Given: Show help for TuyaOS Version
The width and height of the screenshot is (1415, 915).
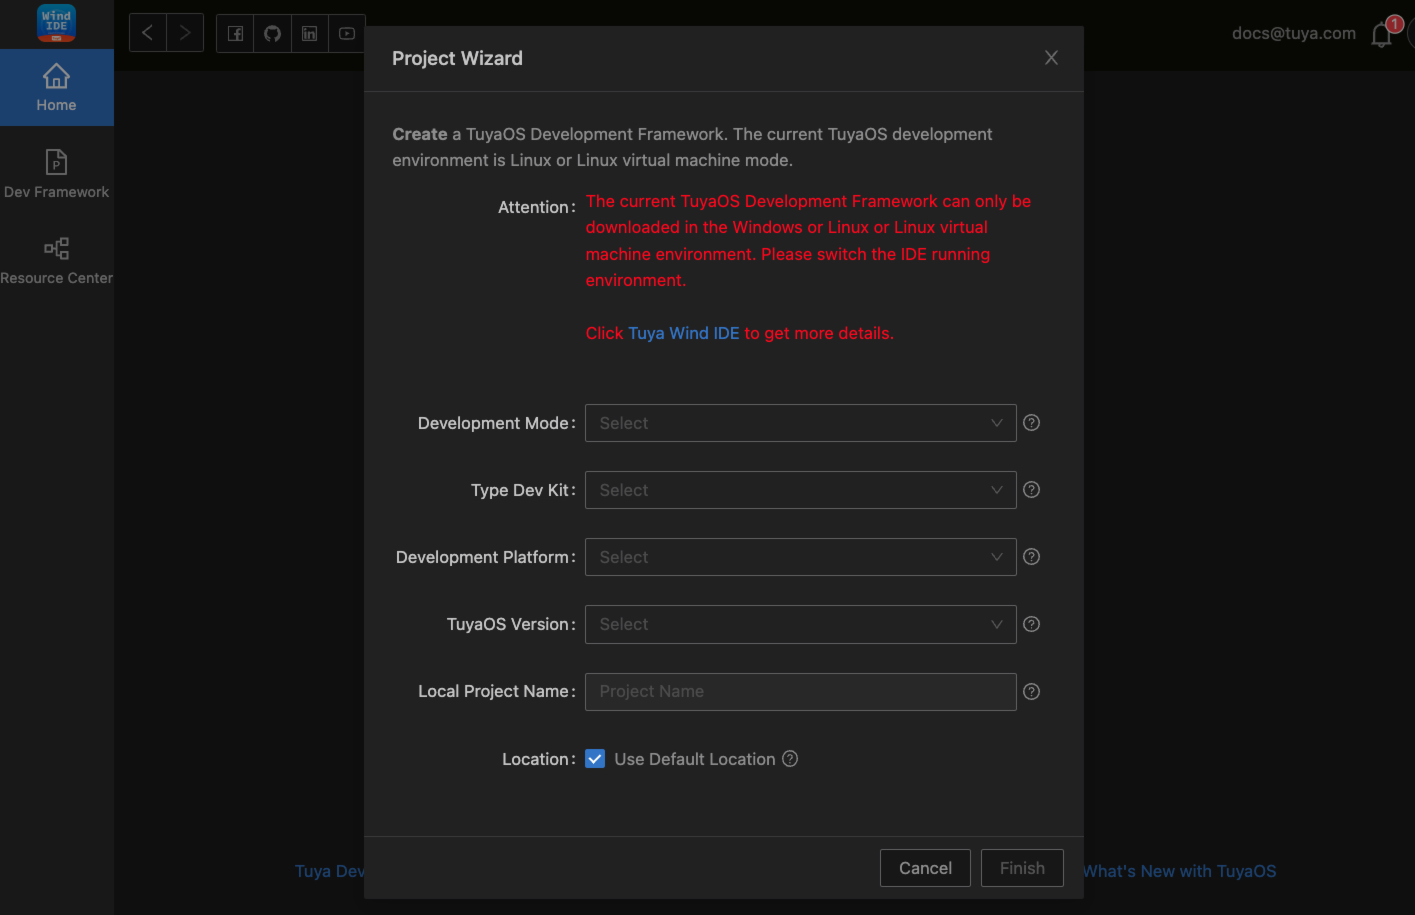Looking at the screenshot, I should [1032, 624].
